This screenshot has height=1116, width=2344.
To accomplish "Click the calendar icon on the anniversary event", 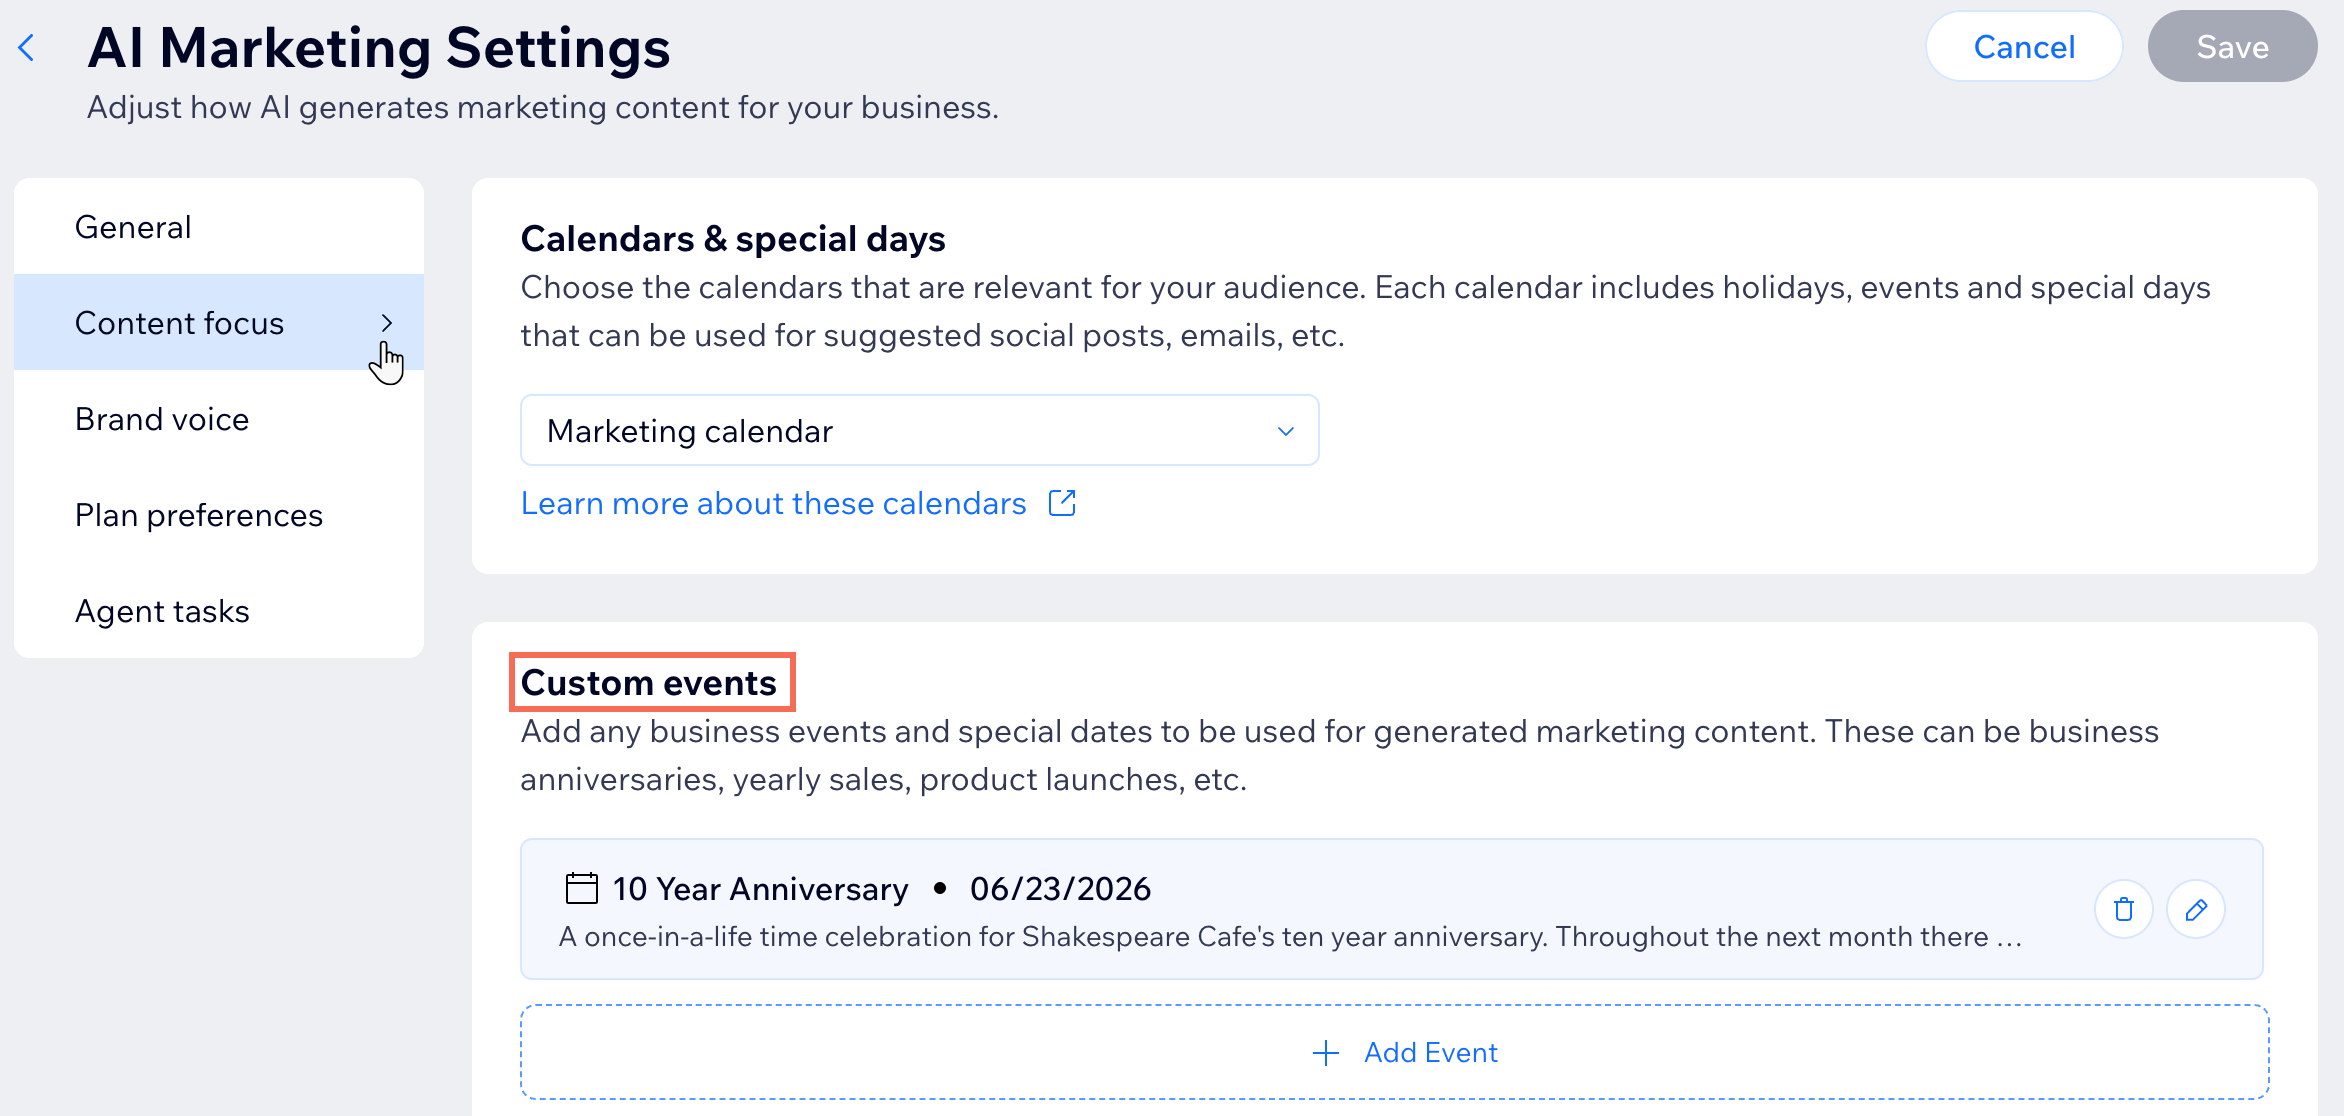I will click(x=581, y=888).
